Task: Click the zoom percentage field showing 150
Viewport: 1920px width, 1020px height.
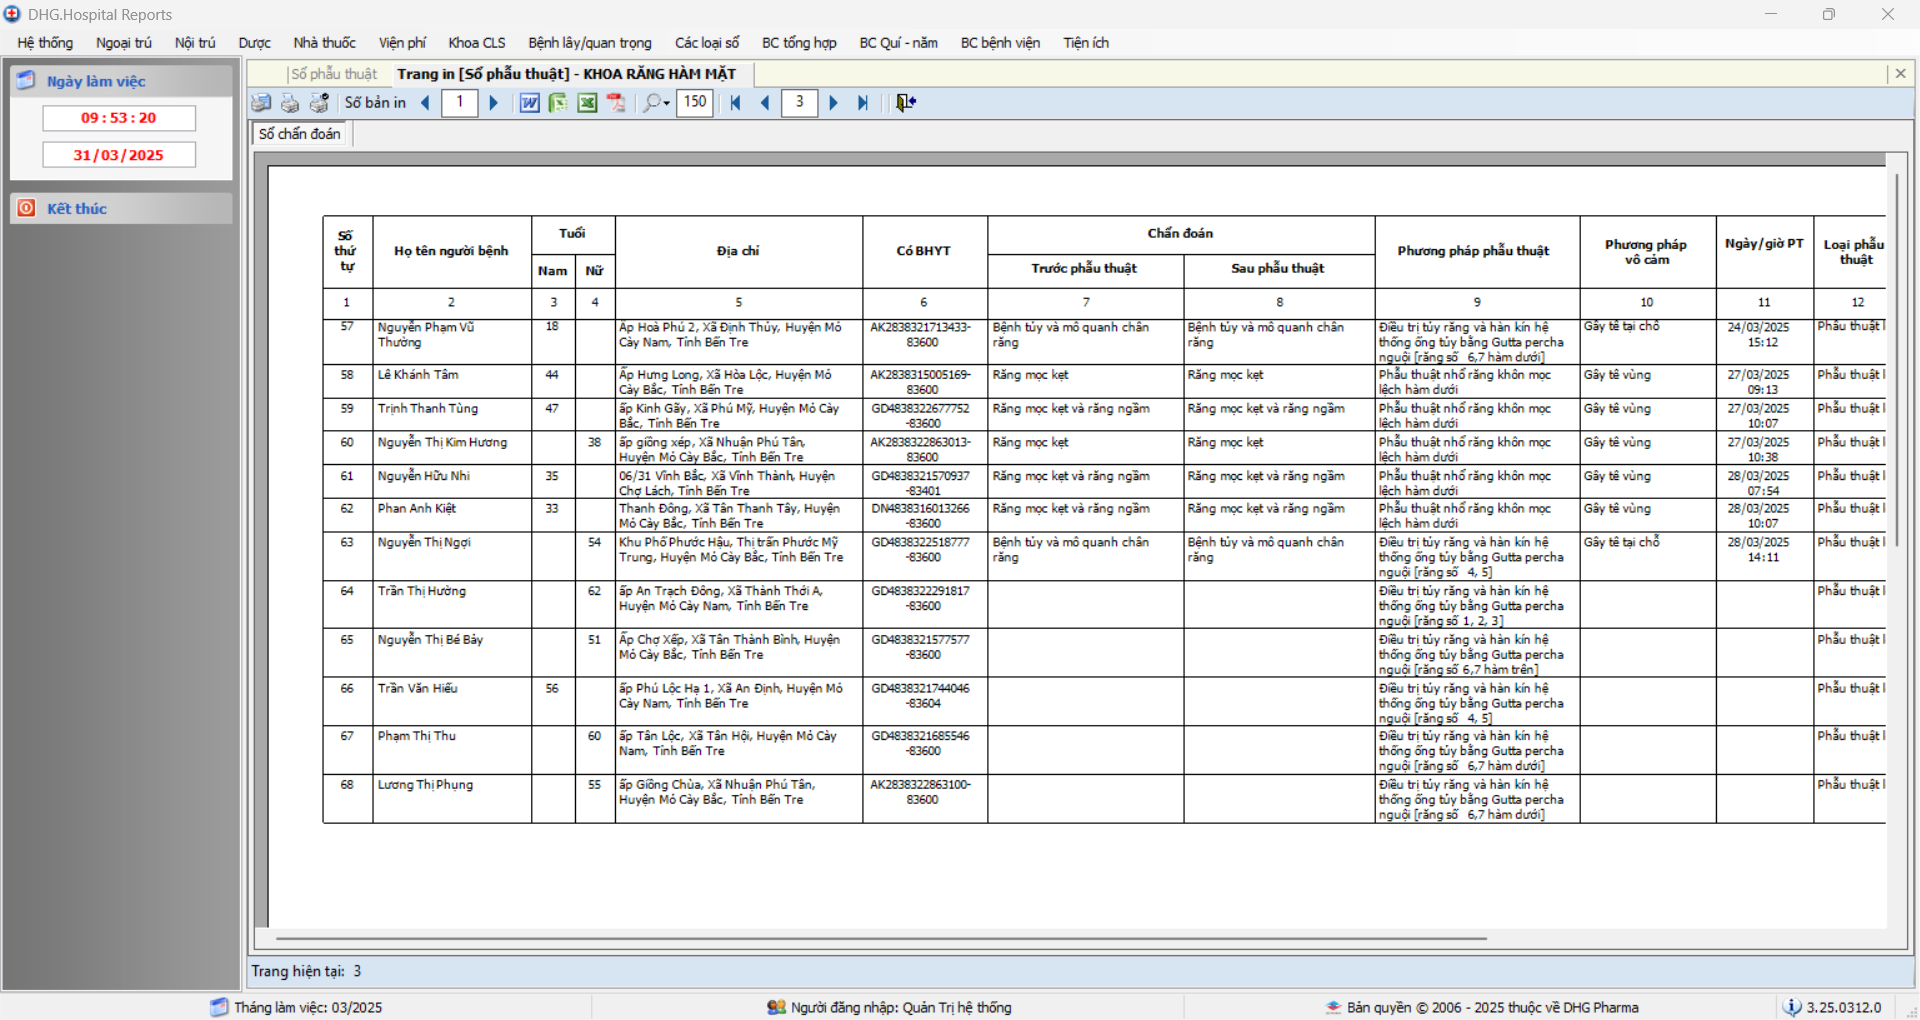Action: point(695,102)
